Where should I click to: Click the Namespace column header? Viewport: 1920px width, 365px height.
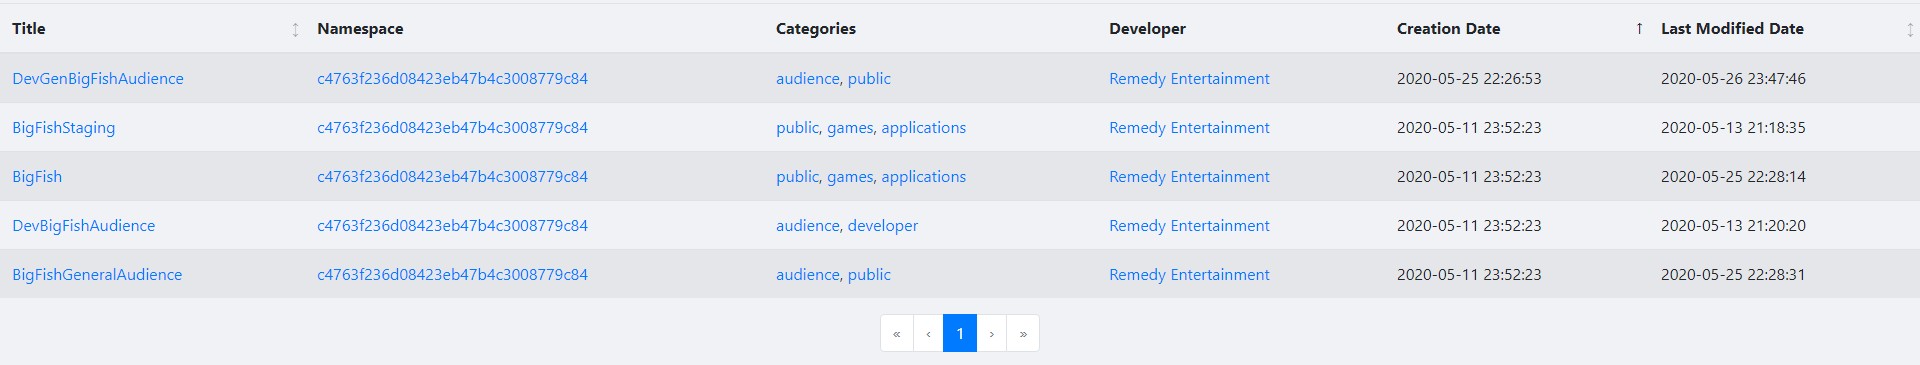click(360, 28)
